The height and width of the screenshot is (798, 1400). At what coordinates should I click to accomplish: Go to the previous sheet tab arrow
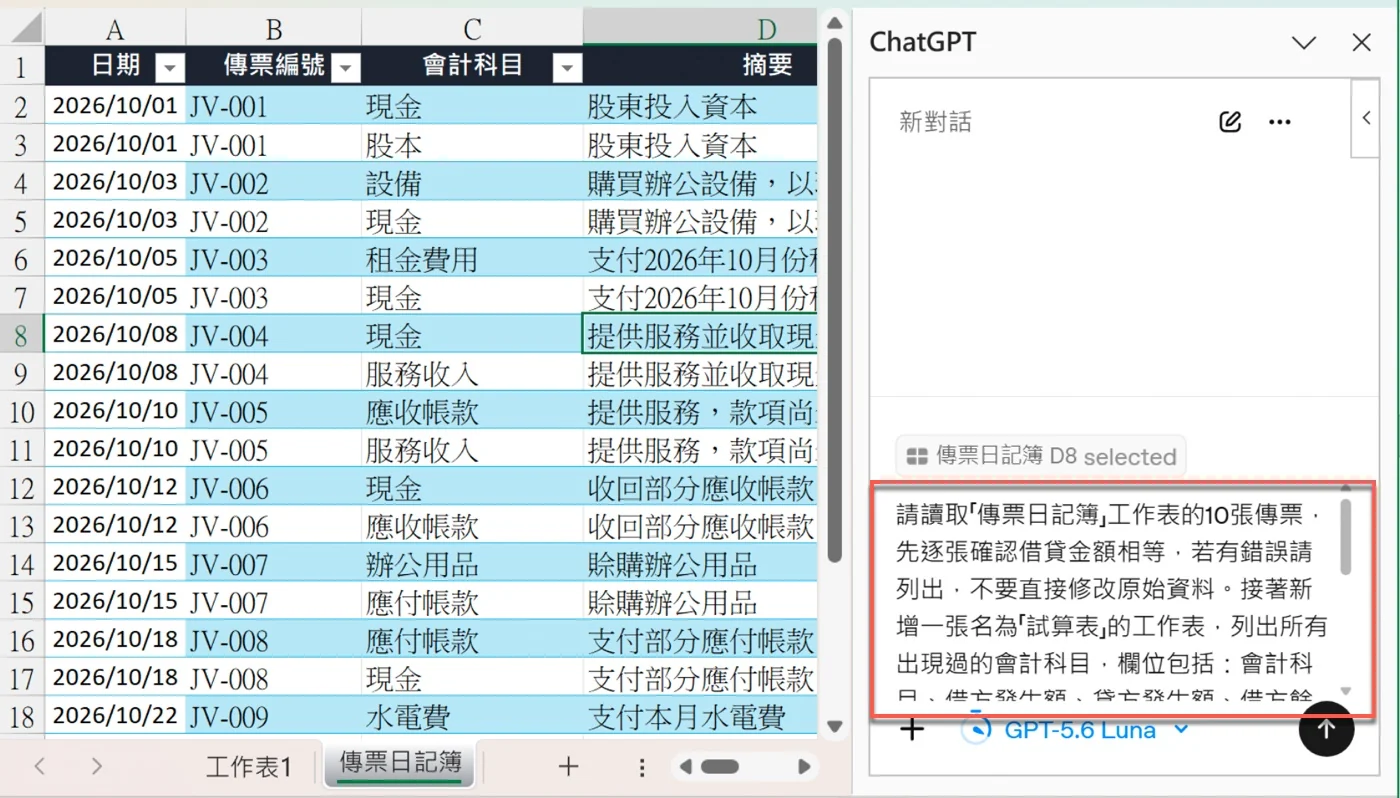click(40, 767)
